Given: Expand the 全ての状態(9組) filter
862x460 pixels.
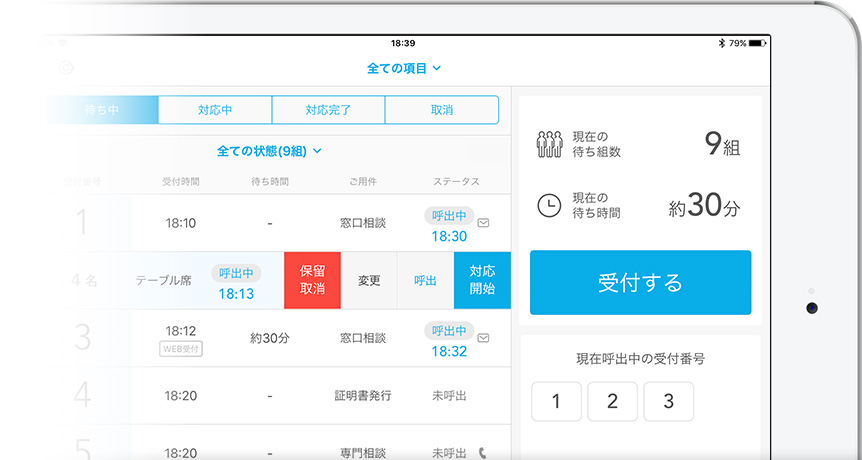Looking at the screenshot, I should (x=269, y=151).
